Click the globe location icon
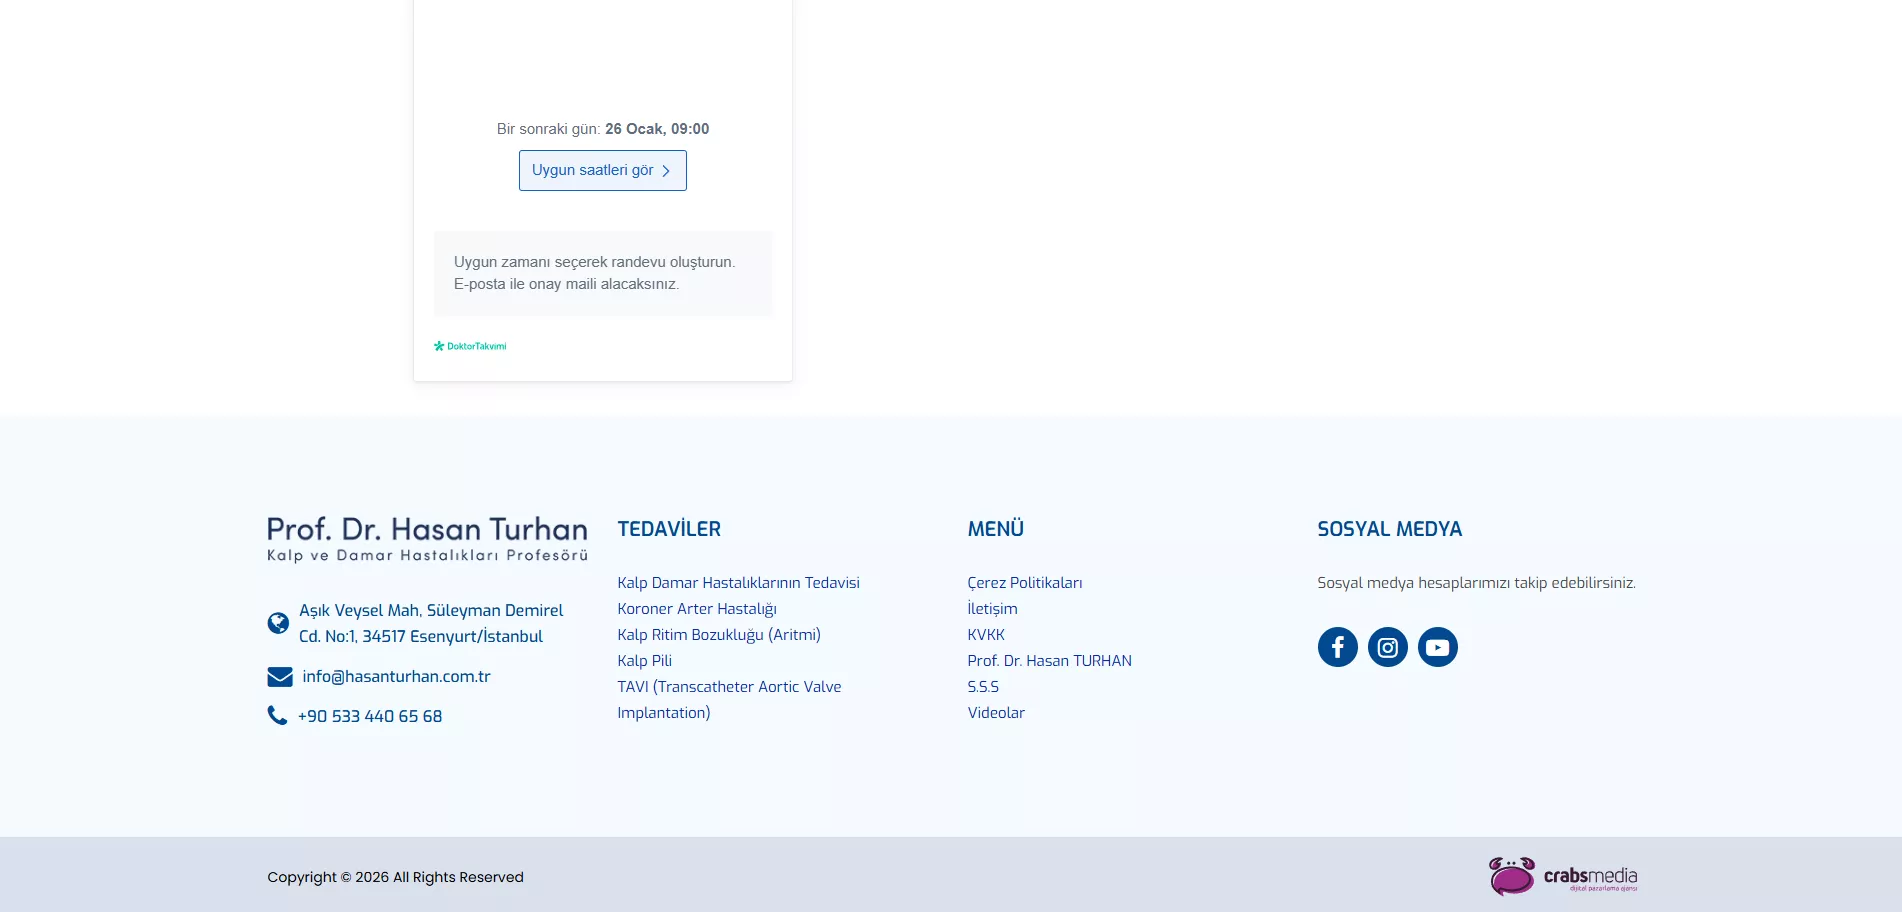The height and width of the screenshot is (912, 1902). pos(278,623)
